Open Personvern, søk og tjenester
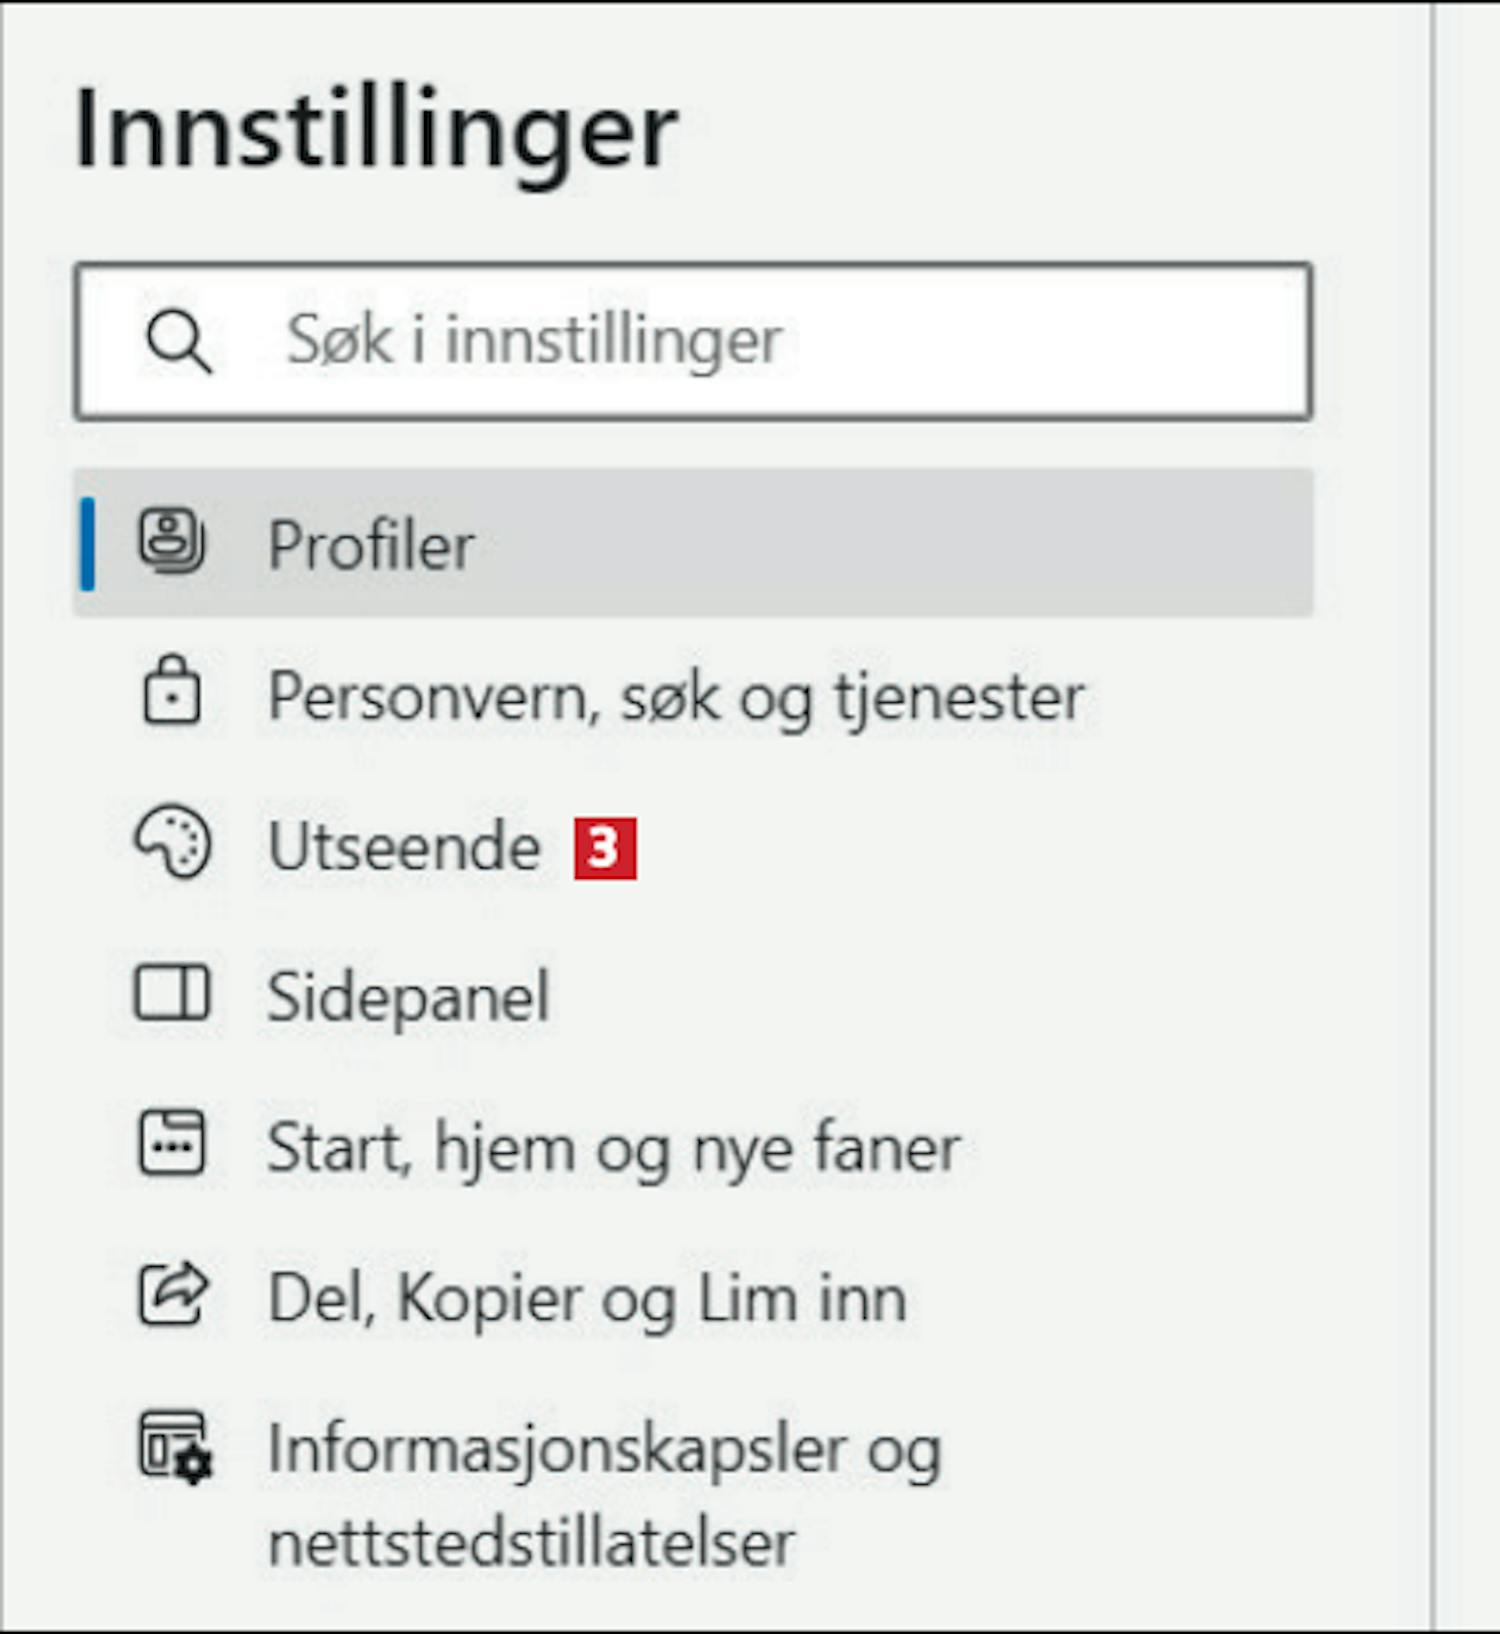The width and height of the screenshot is (1500, 1634). click(x=676, y=697)
